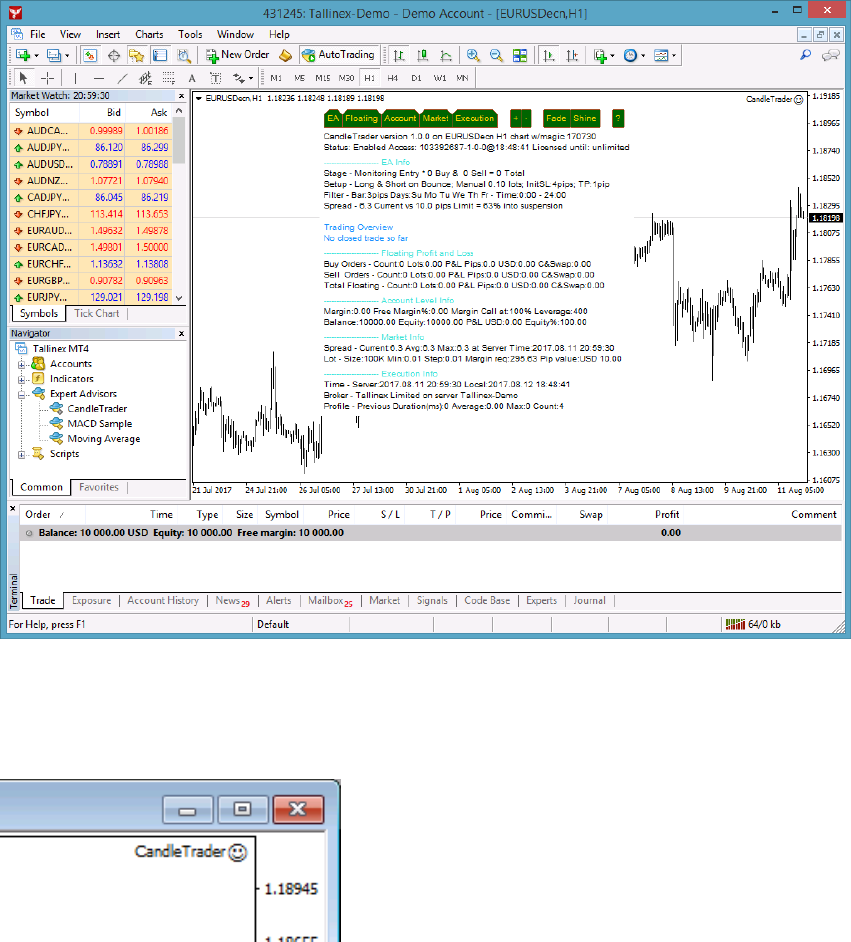Screen dimensions: 851x942
Task: Draw a vertical line tool
Action: coord(75,78)
